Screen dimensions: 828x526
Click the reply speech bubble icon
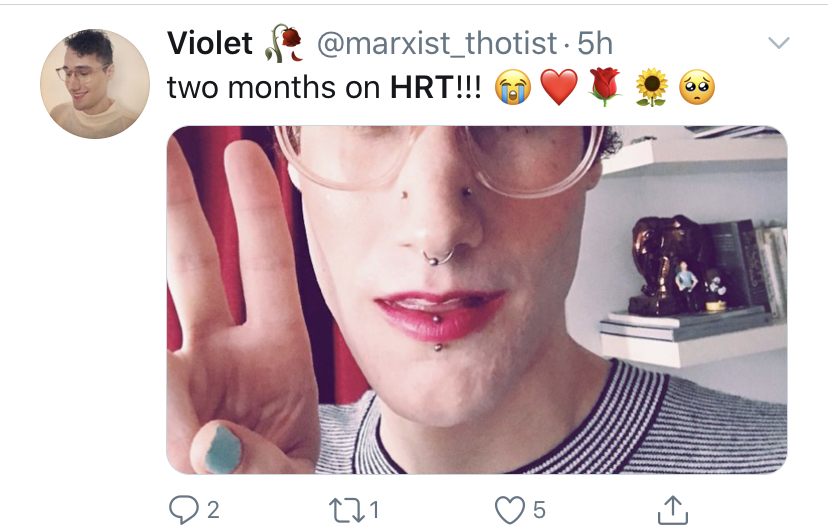point(183,510)
